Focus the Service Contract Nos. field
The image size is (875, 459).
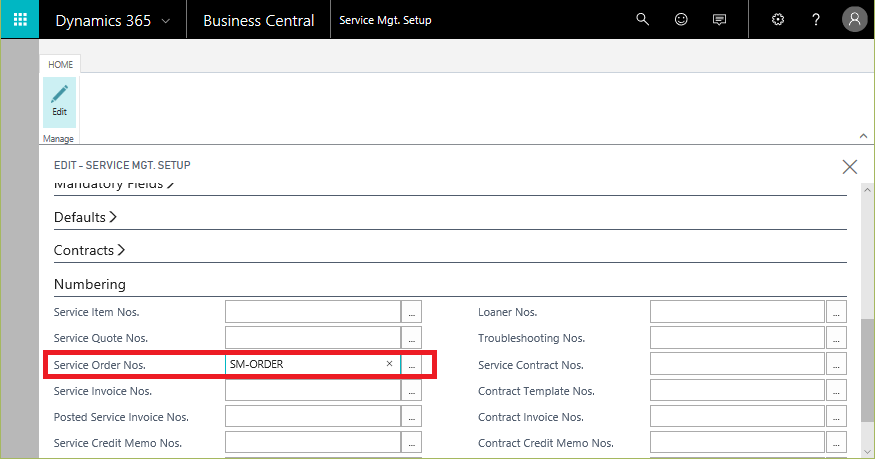(x=737, y=364)
